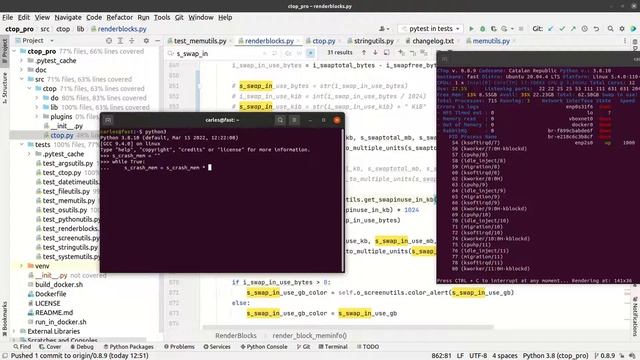640x360 pixels.
Task: Open search results in Find window
Action: tap(387, 53)
